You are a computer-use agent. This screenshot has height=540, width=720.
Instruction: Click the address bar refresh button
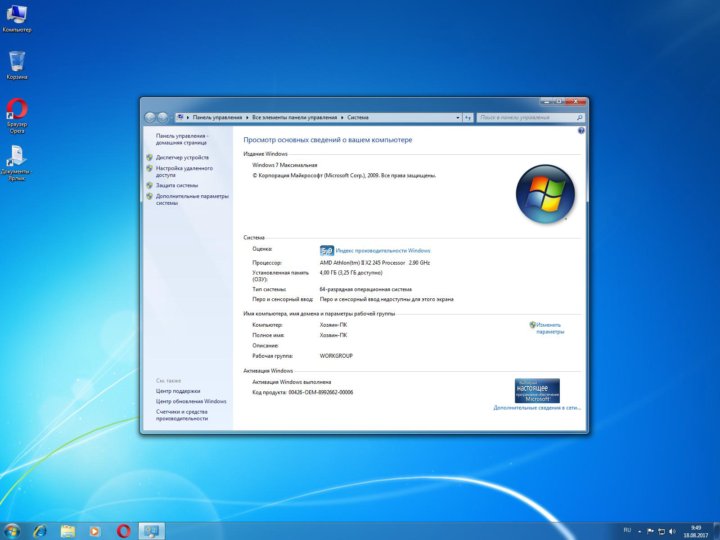(x=467, y=118)
